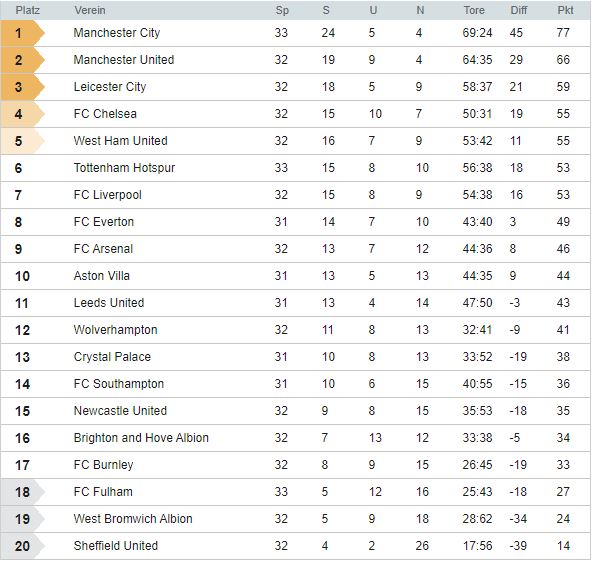This screenshot has height=562, width=592.
Task: Click the orange rank 2 badge
Action: [23, 60]
